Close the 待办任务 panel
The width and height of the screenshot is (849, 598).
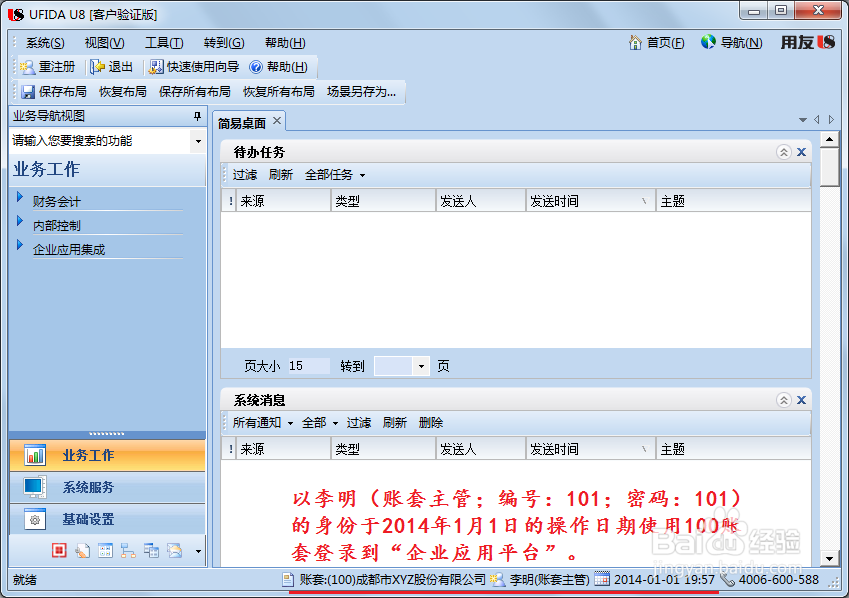coord(802,152)
